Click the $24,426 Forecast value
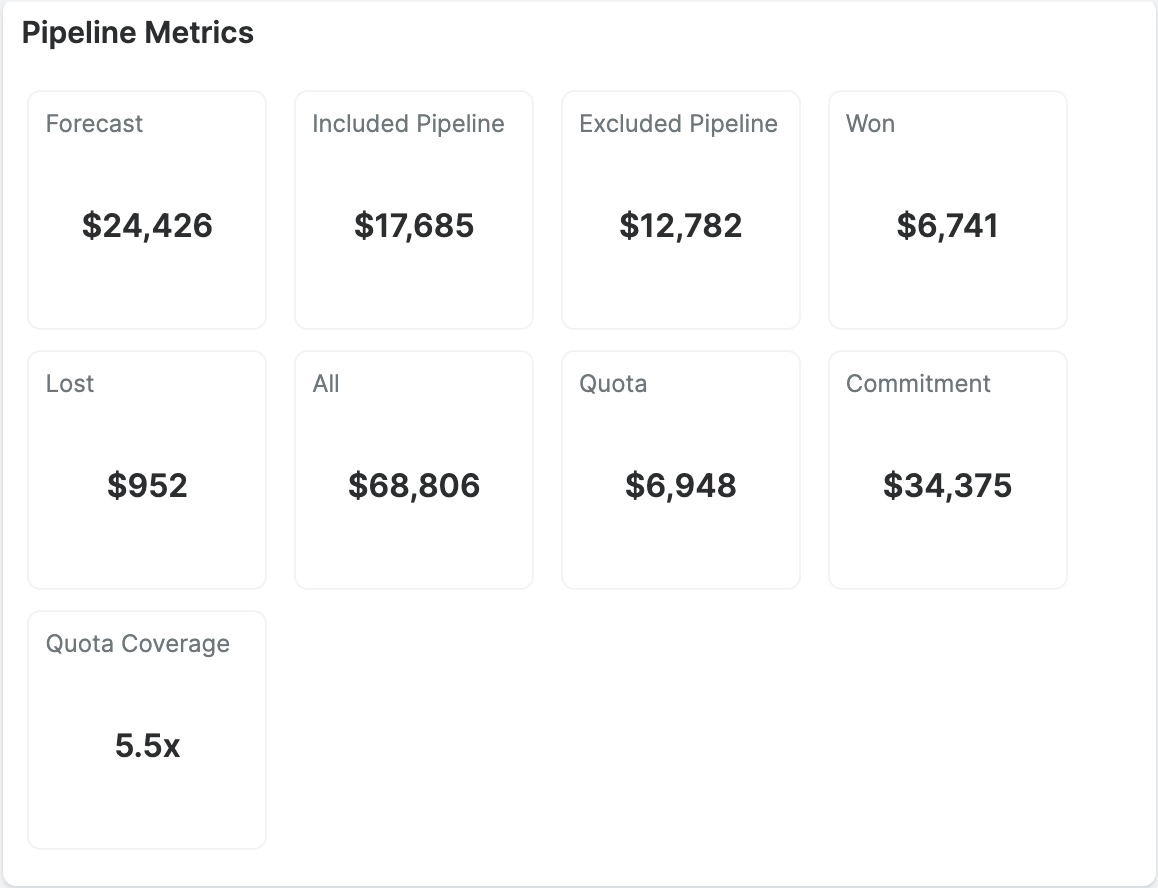Viewport: 1158px width, 888px height. [146, 226]
